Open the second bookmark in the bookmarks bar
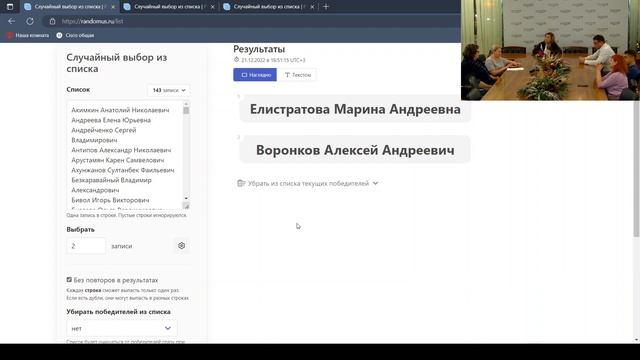 coord(75,36)
